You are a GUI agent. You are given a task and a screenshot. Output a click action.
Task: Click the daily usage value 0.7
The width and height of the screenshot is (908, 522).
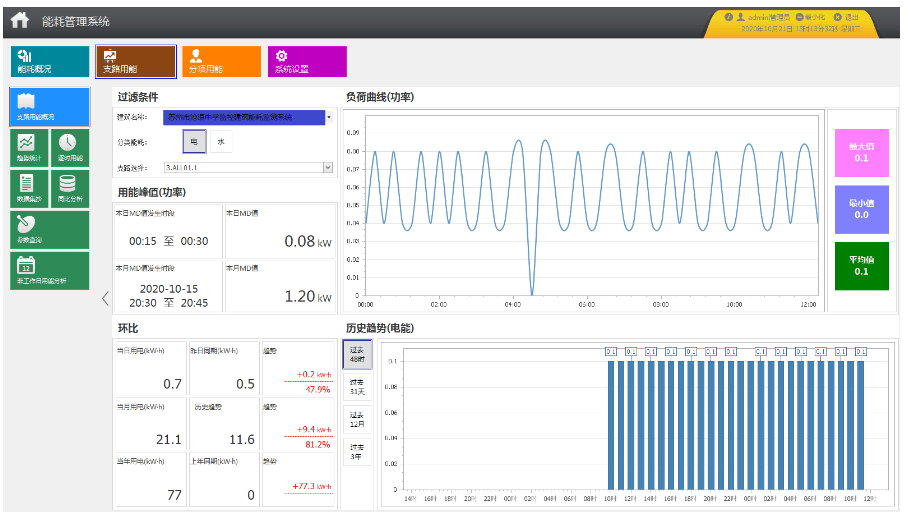tap(173, 384)
